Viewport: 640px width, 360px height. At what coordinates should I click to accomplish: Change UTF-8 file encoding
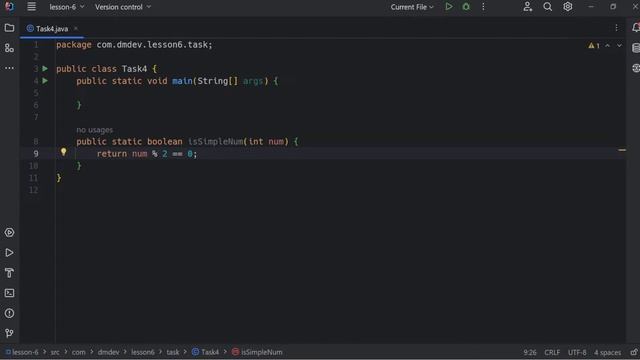tap(577, 352)
